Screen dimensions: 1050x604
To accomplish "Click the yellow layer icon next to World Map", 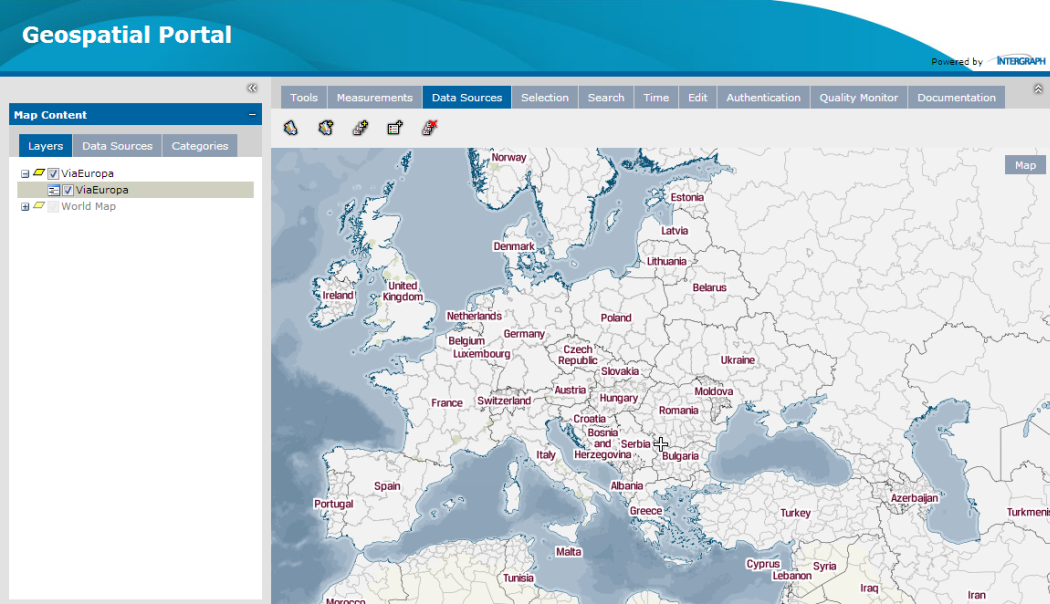I will (39, 206).
